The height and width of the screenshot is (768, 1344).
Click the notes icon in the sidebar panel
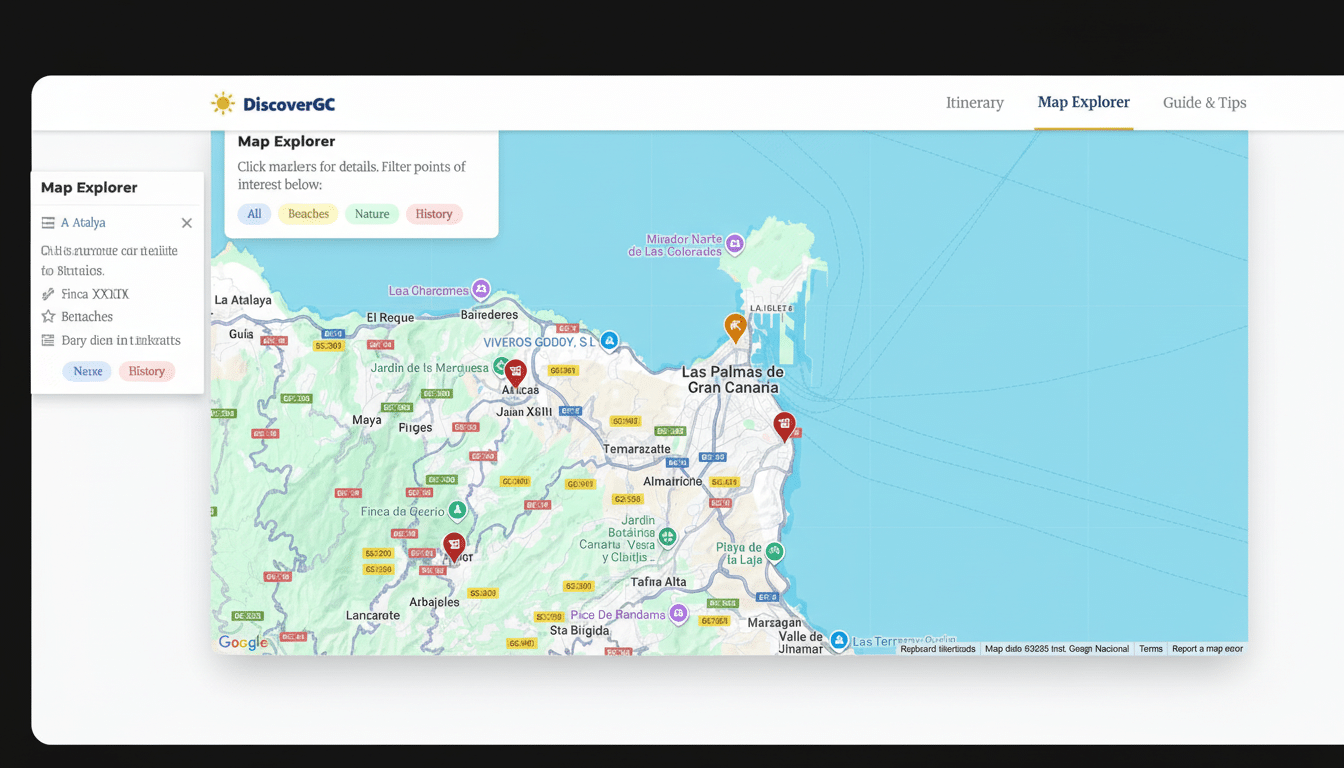47,340
